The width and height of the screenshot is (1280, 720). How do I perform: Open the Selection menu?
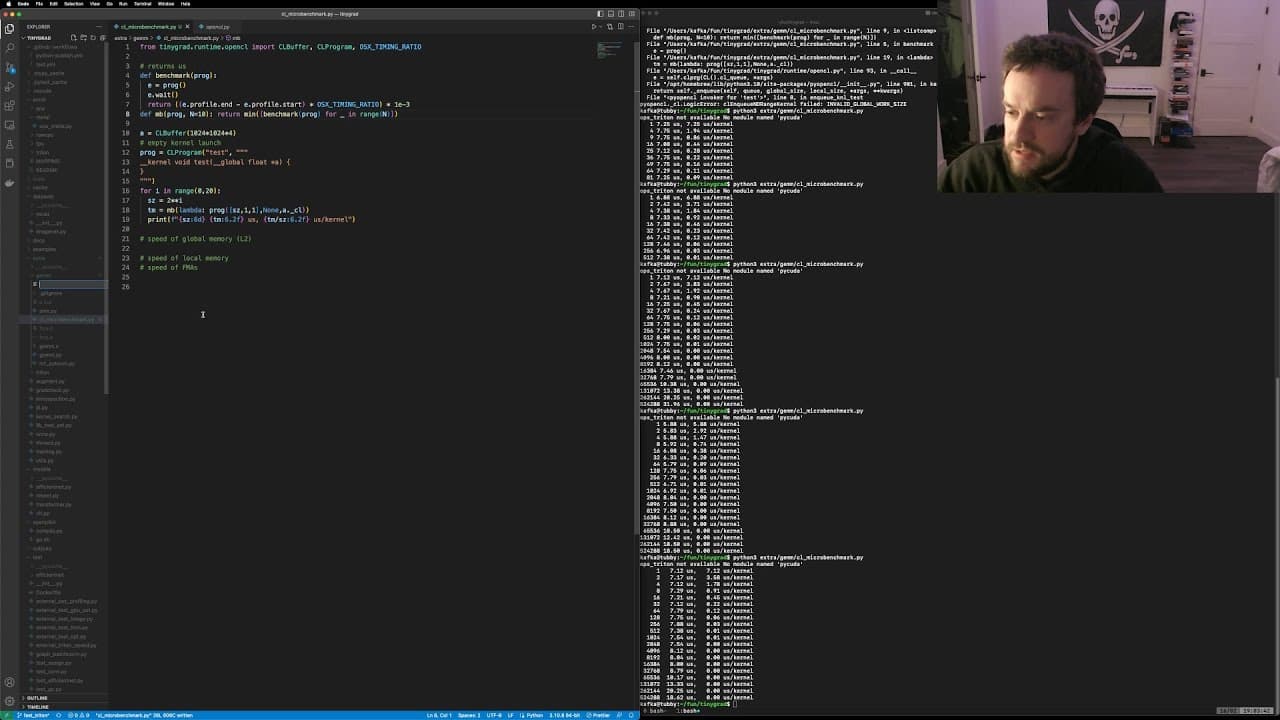[x=74, y=3]
